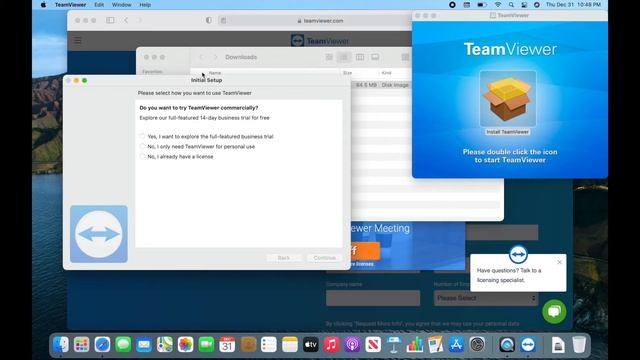Open App Store from the Dock

point(456,345)
